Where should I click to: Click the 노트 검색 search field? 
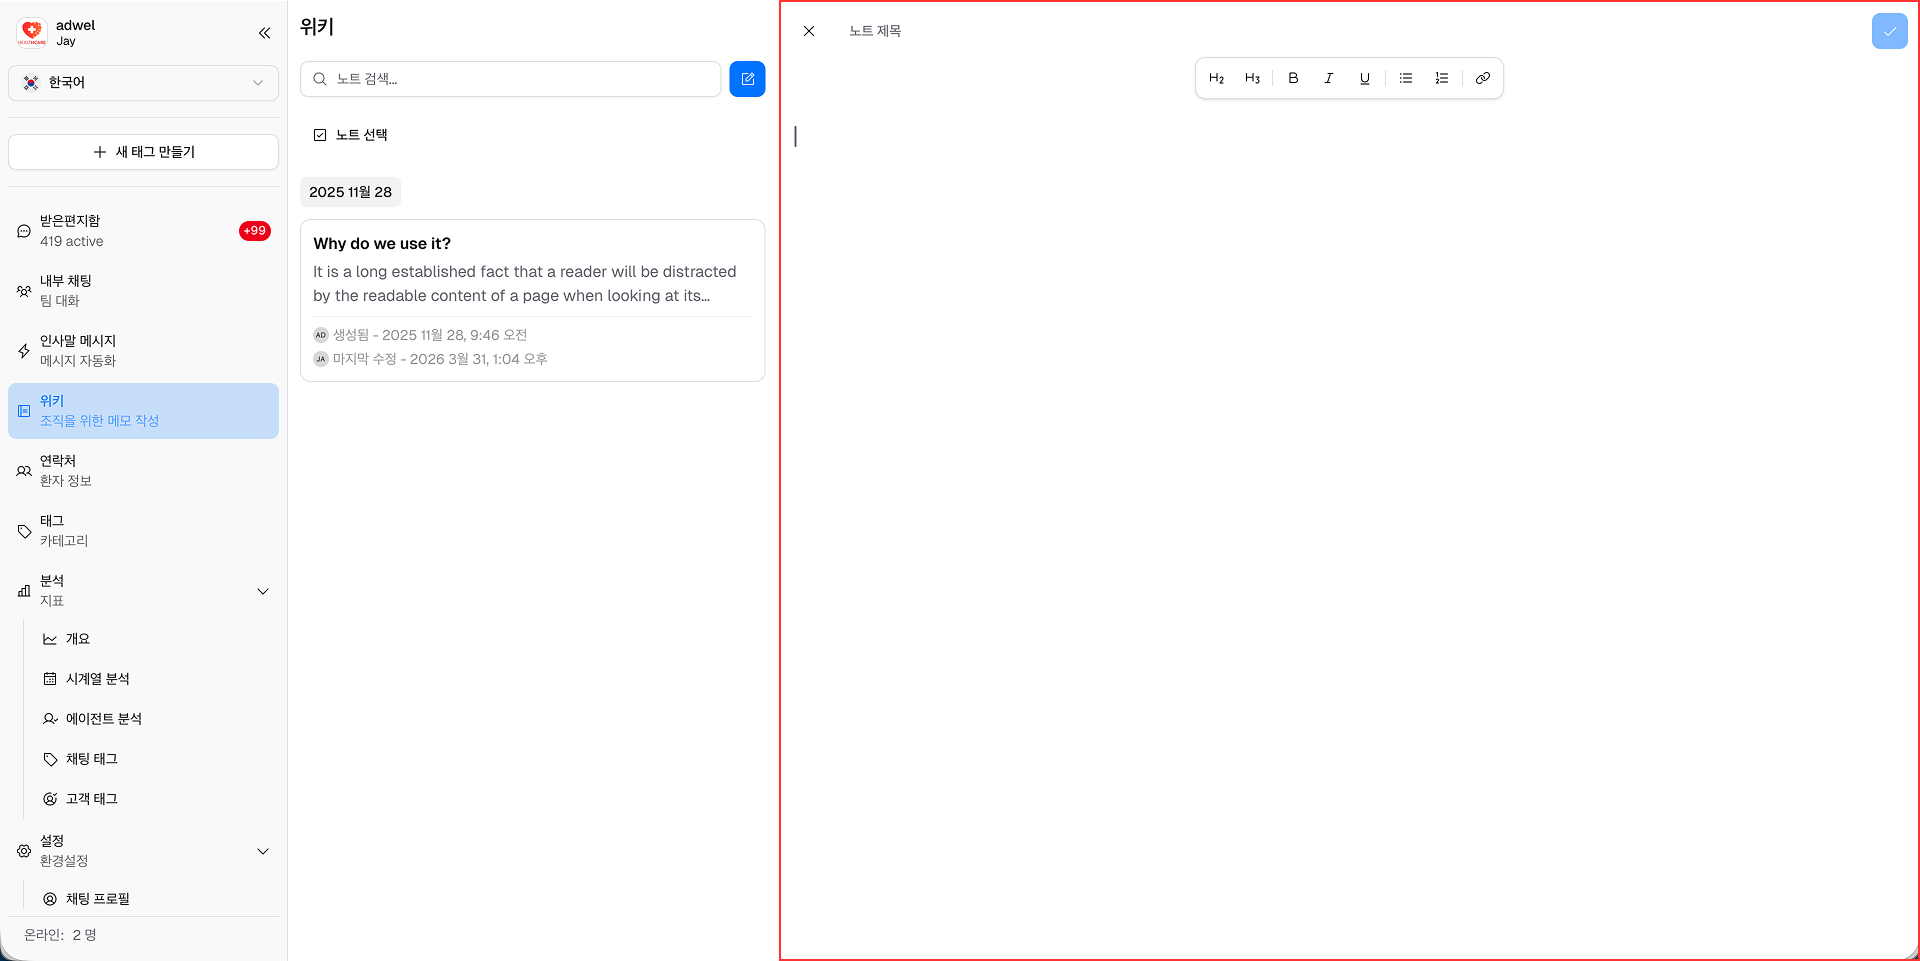click(510, 78)
